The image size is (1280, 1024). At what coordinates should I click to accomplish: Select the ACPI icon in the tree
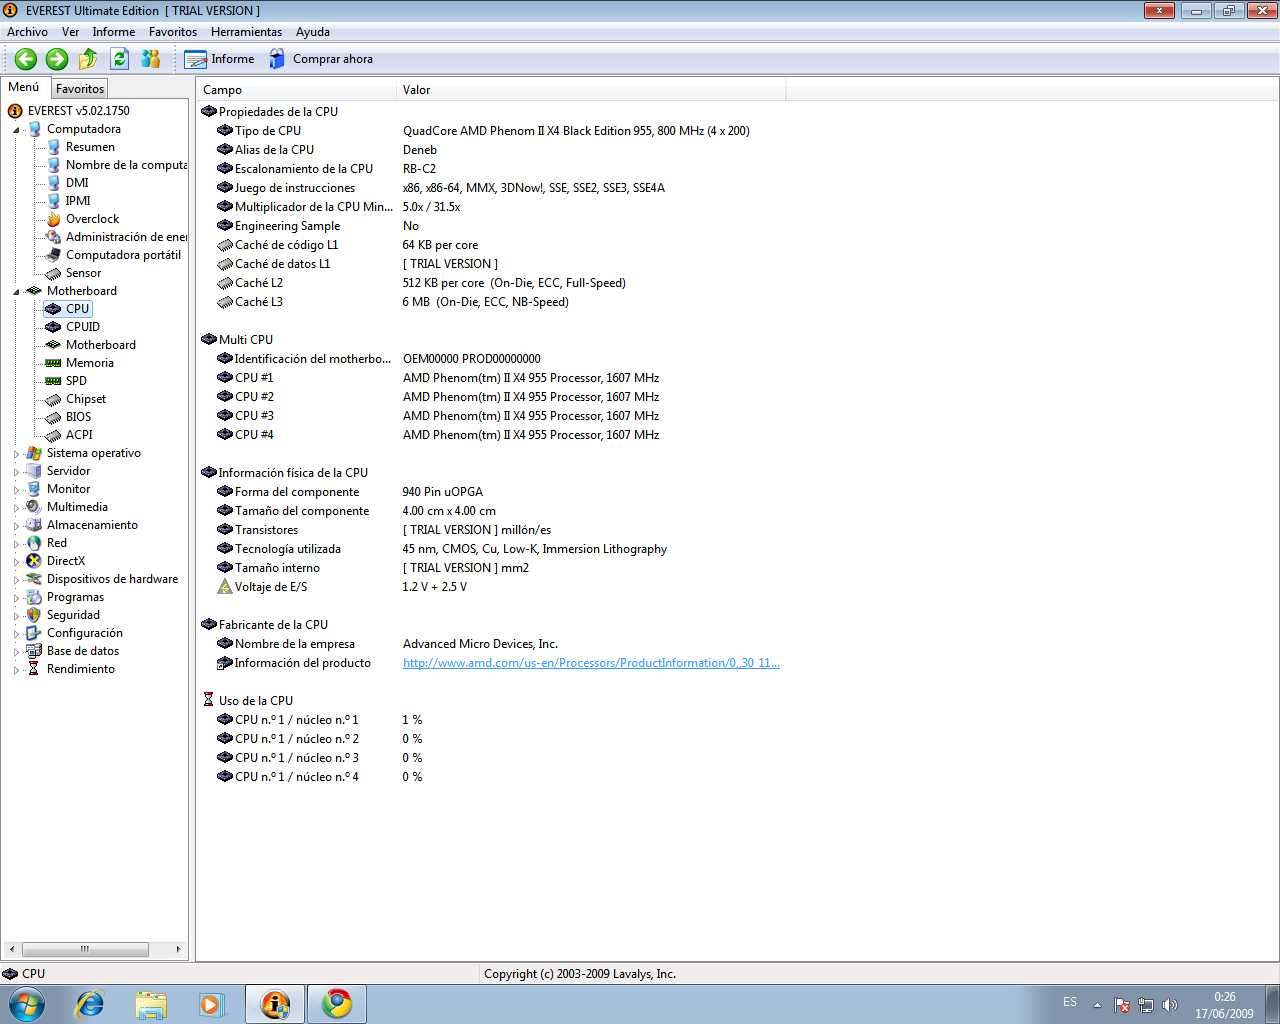[x=54, y=435]
